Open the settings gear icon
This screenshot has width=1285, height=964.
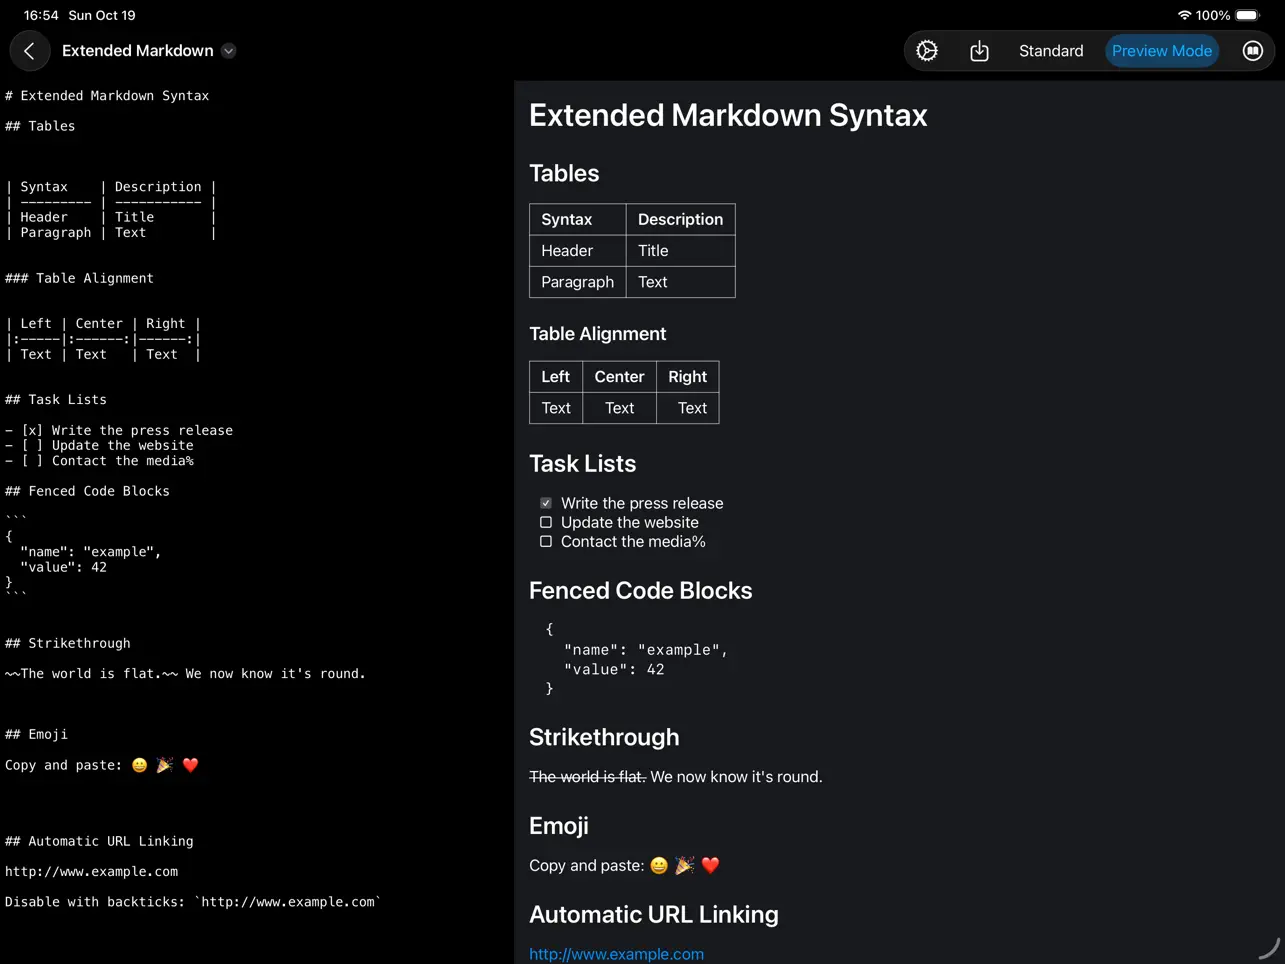(x=927, y=51)
